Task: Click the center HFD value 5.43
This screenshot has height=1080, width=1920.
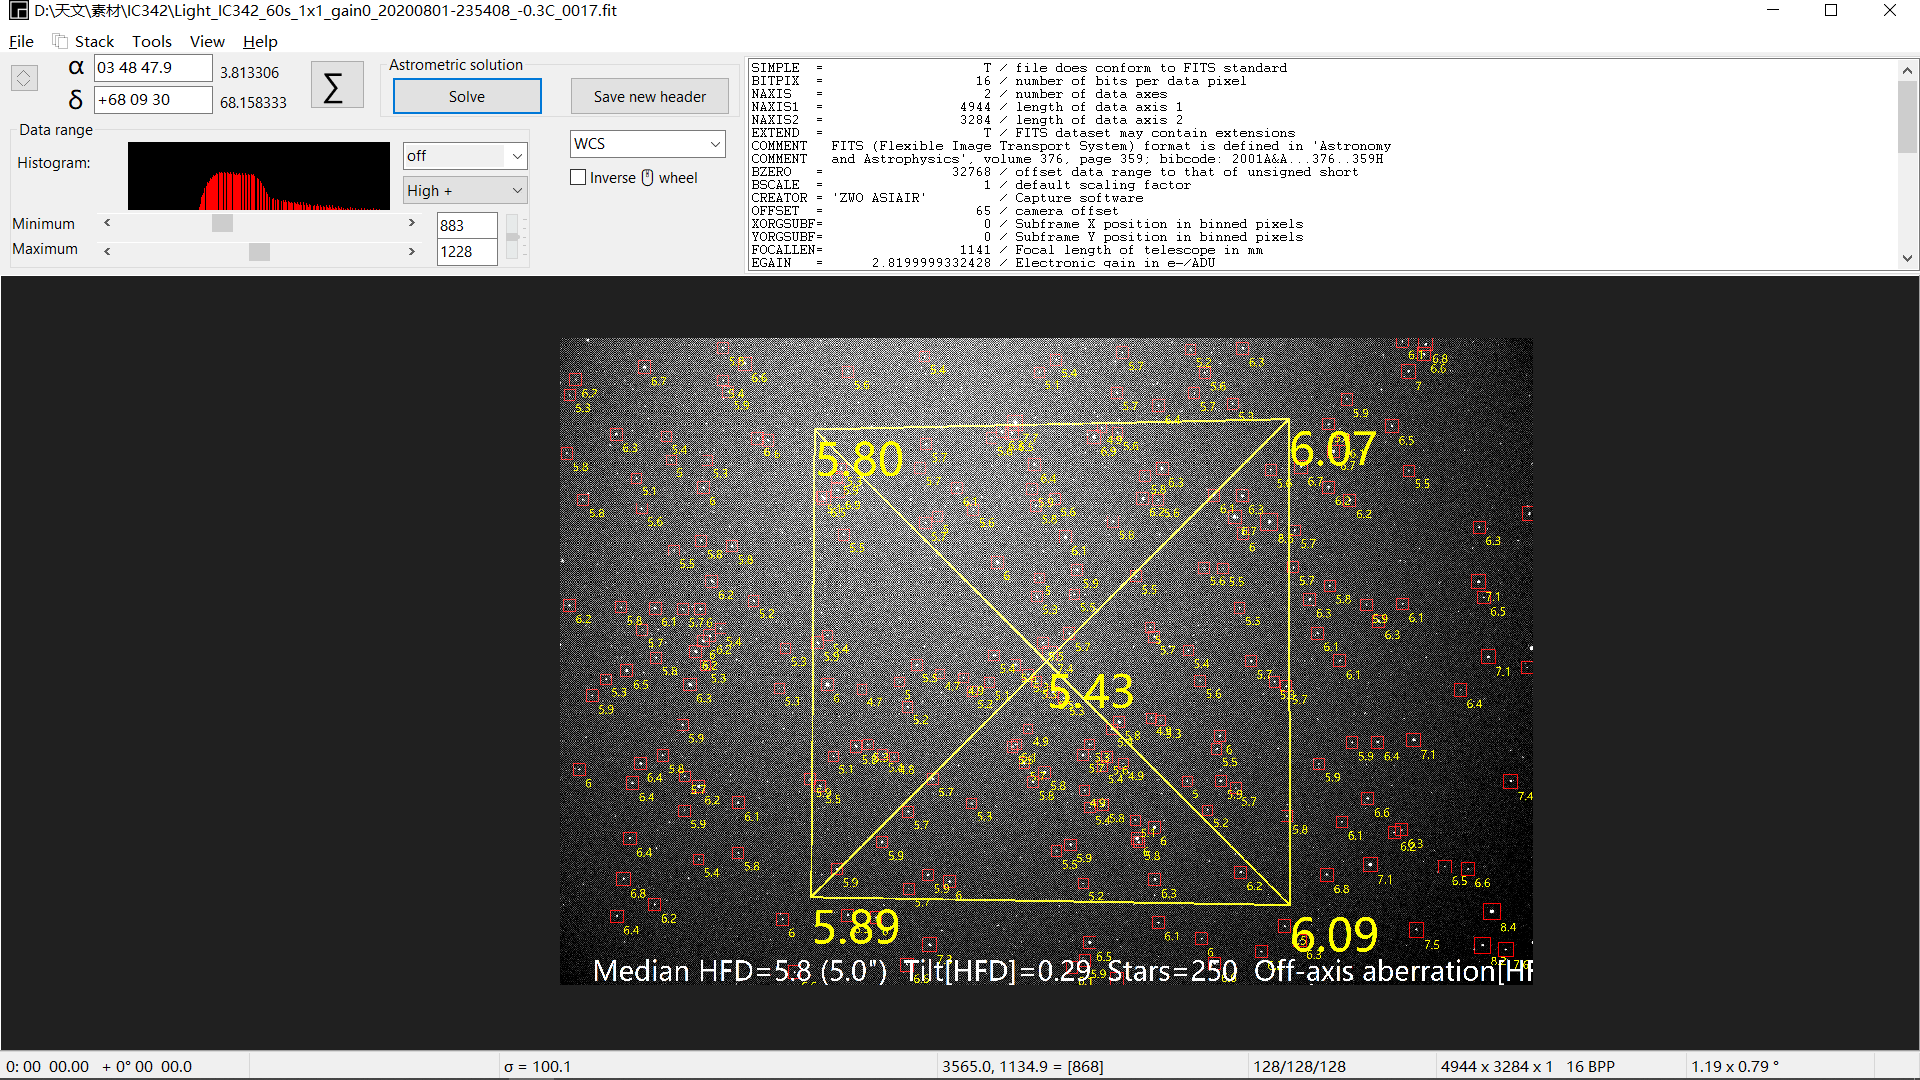Action: pyautogui.click(x=1091, y=691)
